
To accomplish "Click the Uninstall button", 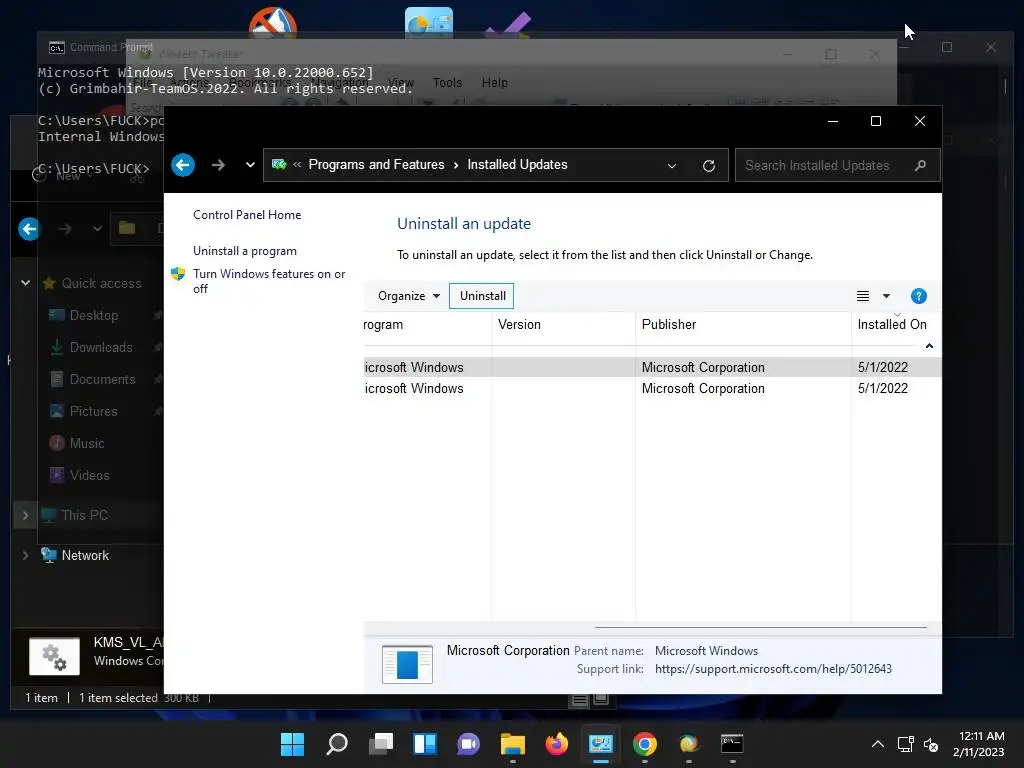I will [x=482, y=296].
